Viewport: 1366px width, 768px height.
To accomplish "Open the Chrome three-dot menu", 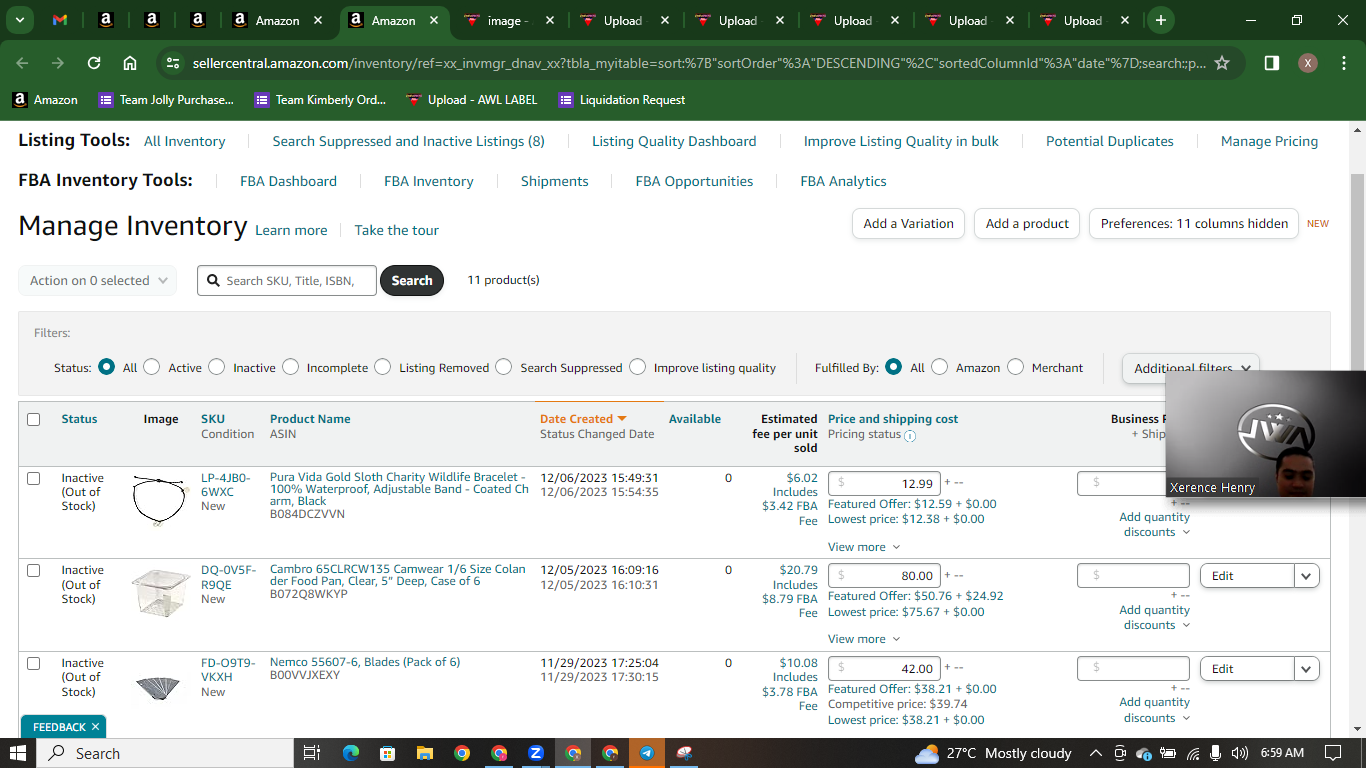I will pos(1343,63).
